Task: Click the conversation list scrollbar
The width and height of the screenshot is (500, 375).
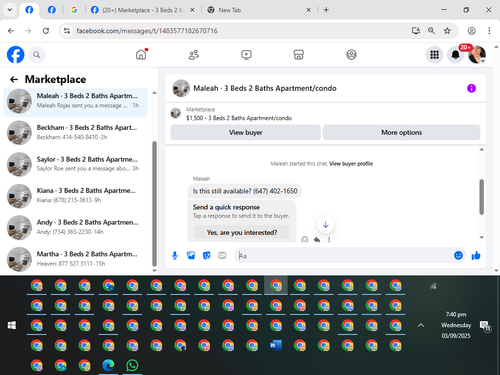Action: [x=154, y=203]
